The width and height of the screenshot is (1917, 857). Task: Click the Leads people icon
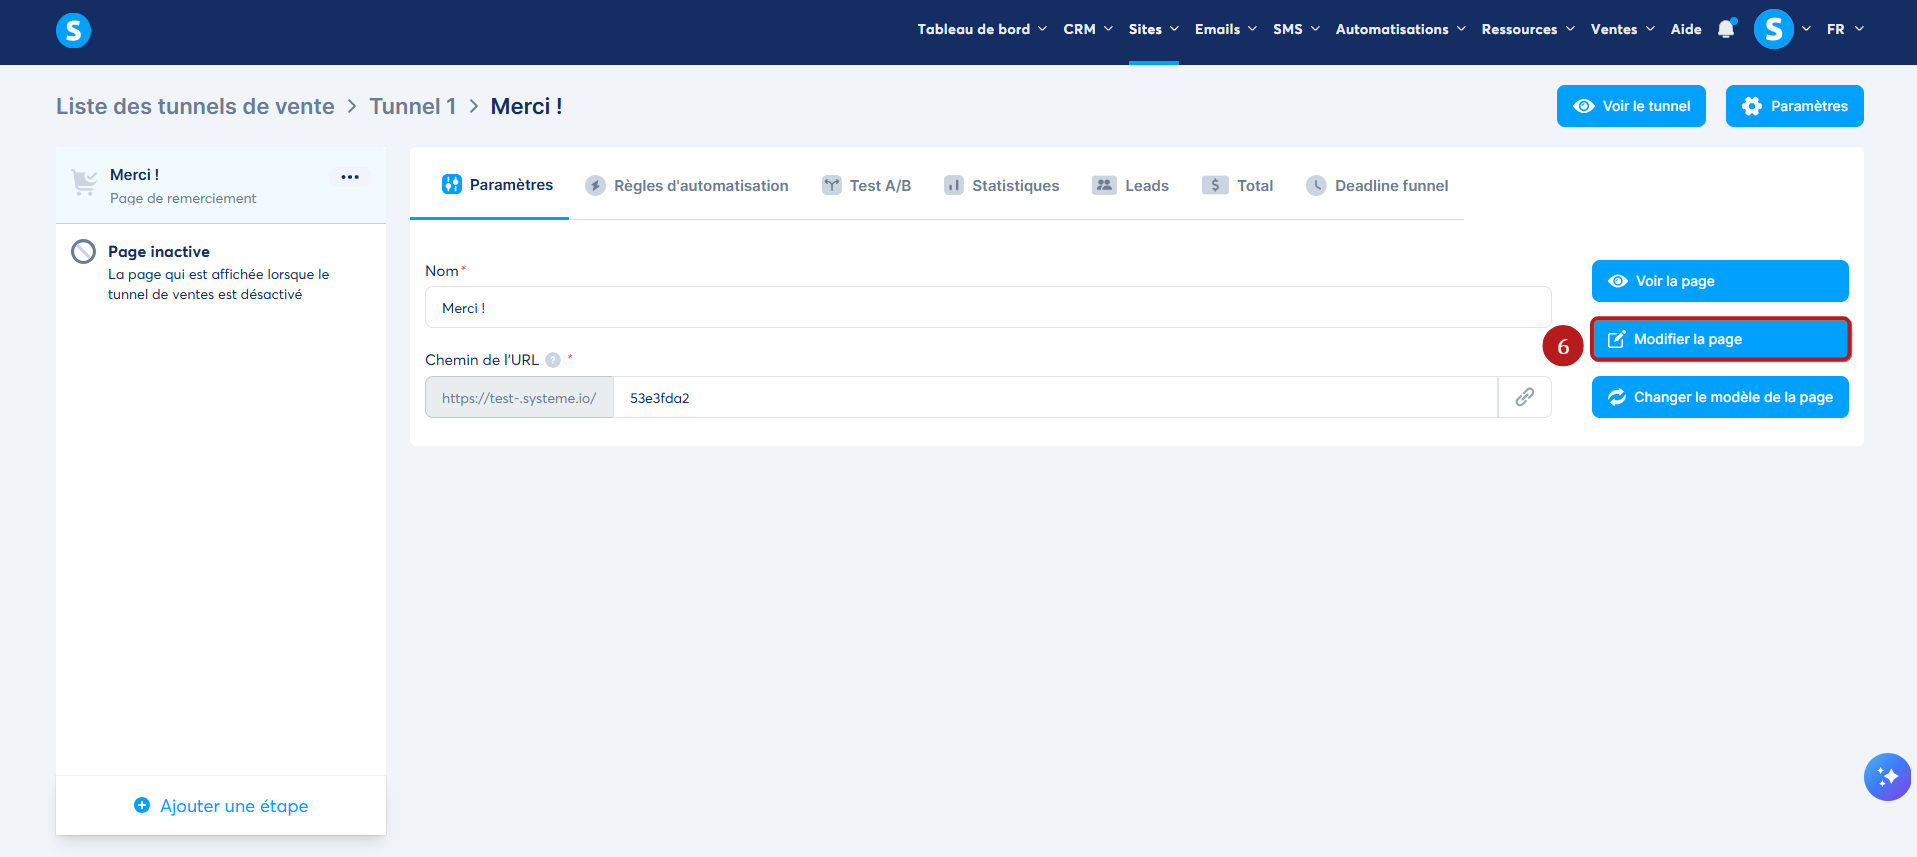pyautogui.click(x=1104, y=185)
